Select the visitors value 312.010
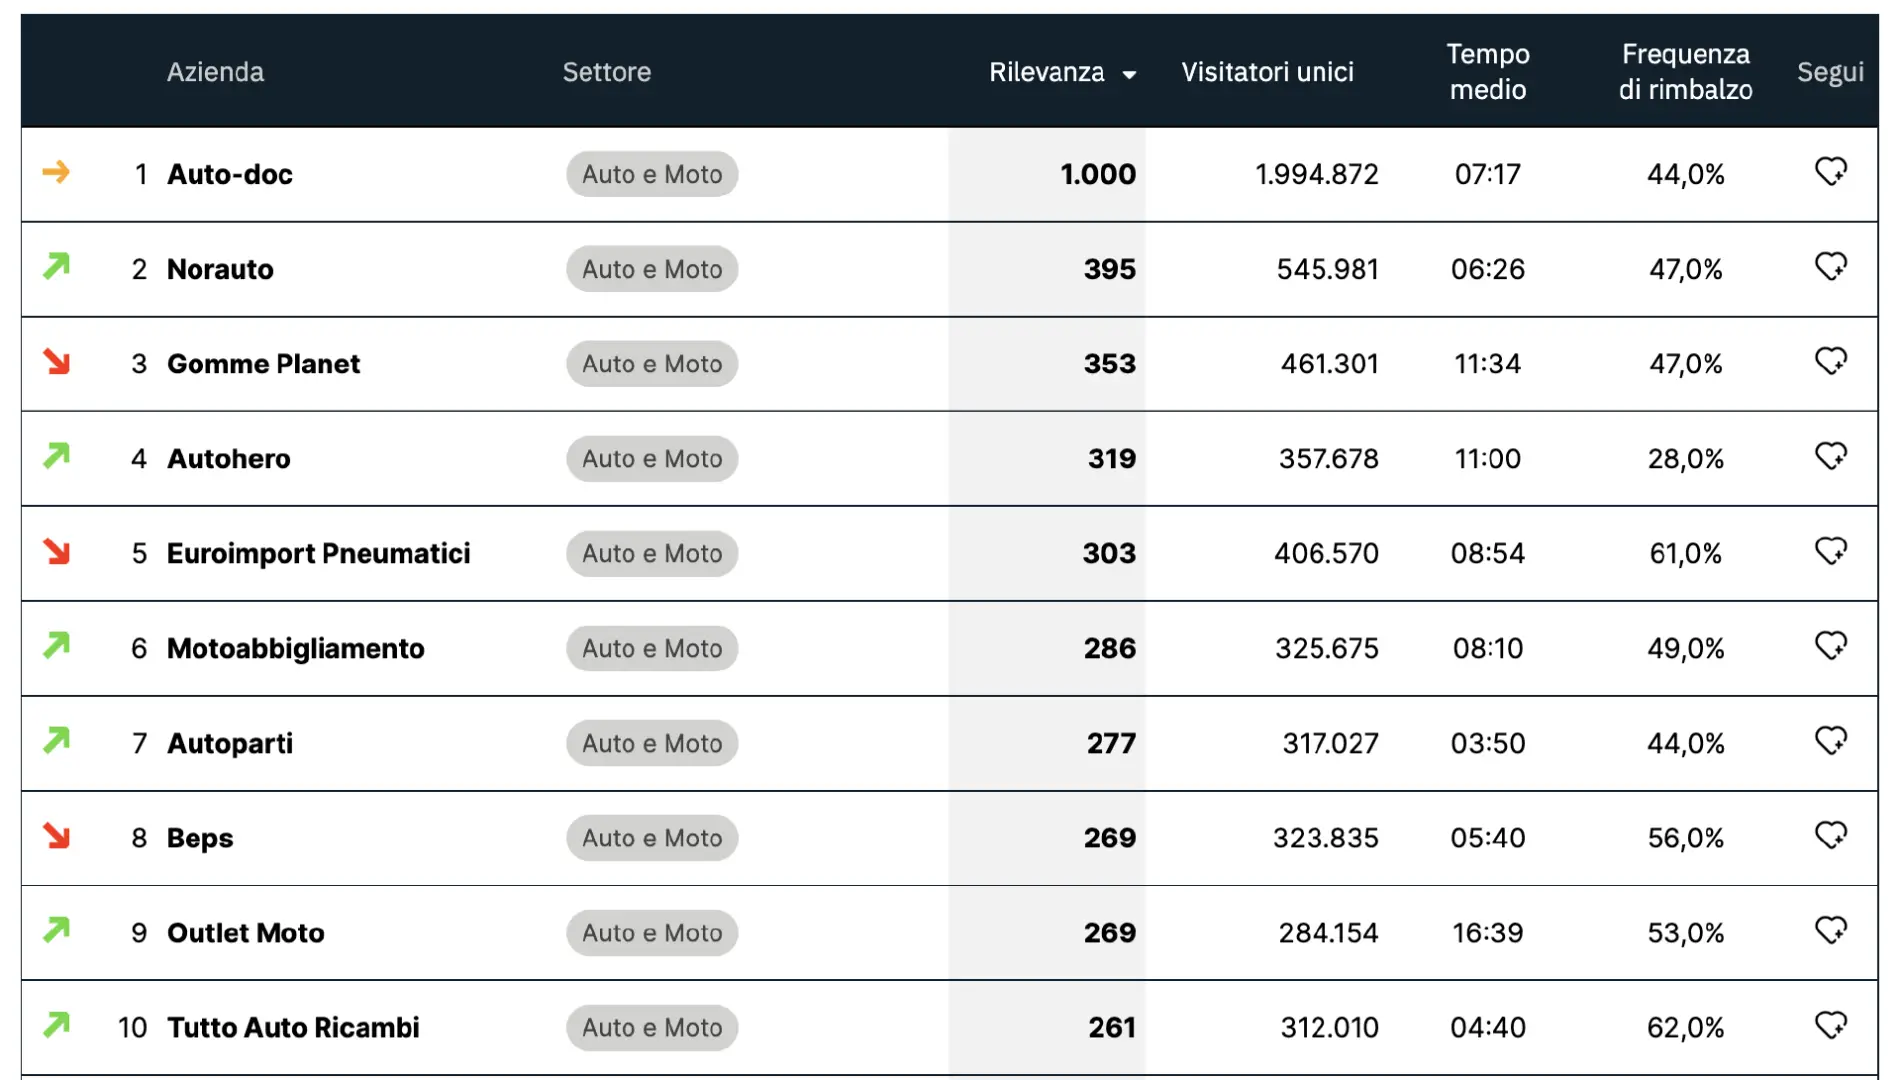 pos(1329,1028)
